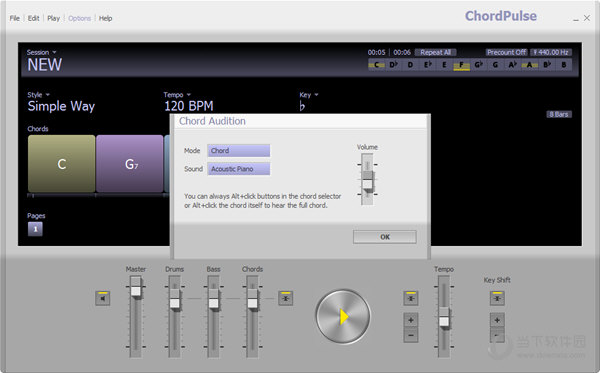
Task: Select the C chord block
Action: click(x=62, y=164)
